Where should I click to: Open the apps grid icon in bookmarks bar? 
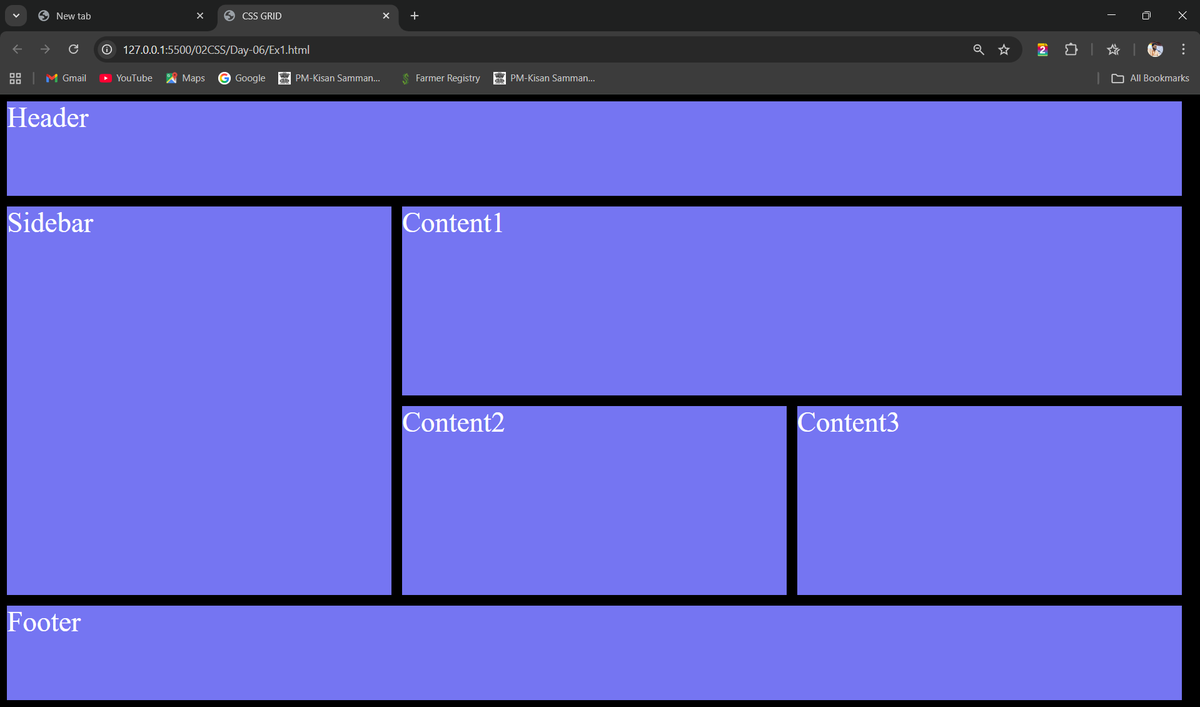[15, 78]
